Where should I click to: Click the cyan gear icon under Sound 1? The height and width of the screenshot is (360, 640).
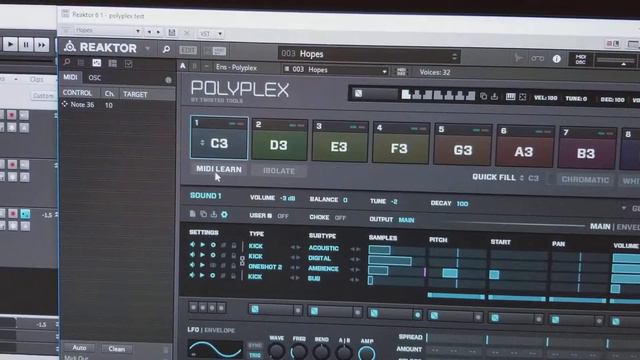pos(224,214)
